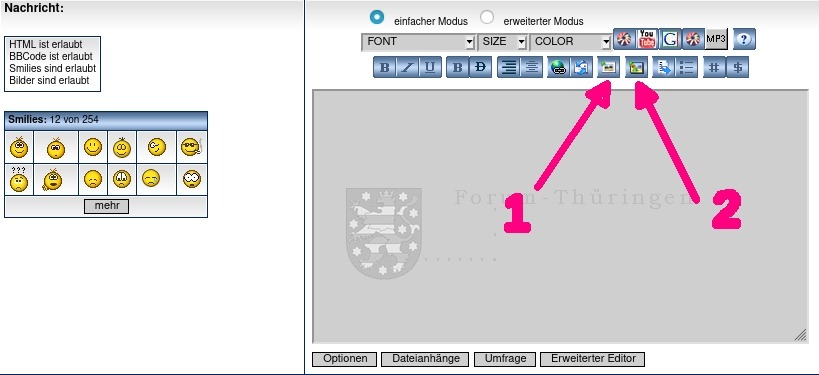
Task: Insert MP3 audio tag
Action: (716, 39)
